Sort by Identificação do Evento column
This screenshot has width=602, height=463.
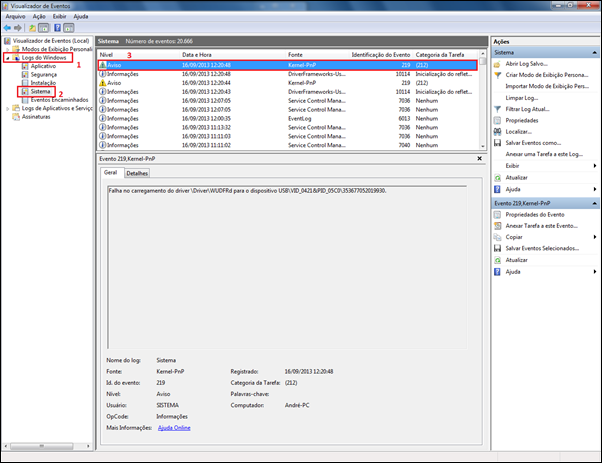click(381, 55)
